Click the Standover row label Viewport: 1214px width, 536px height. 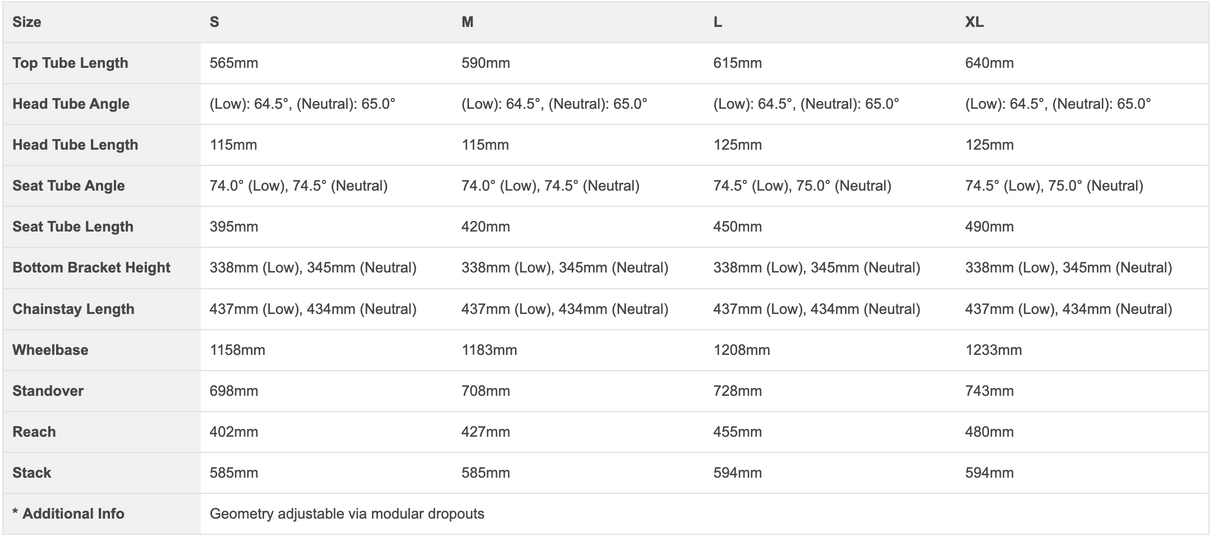(48, 391)
